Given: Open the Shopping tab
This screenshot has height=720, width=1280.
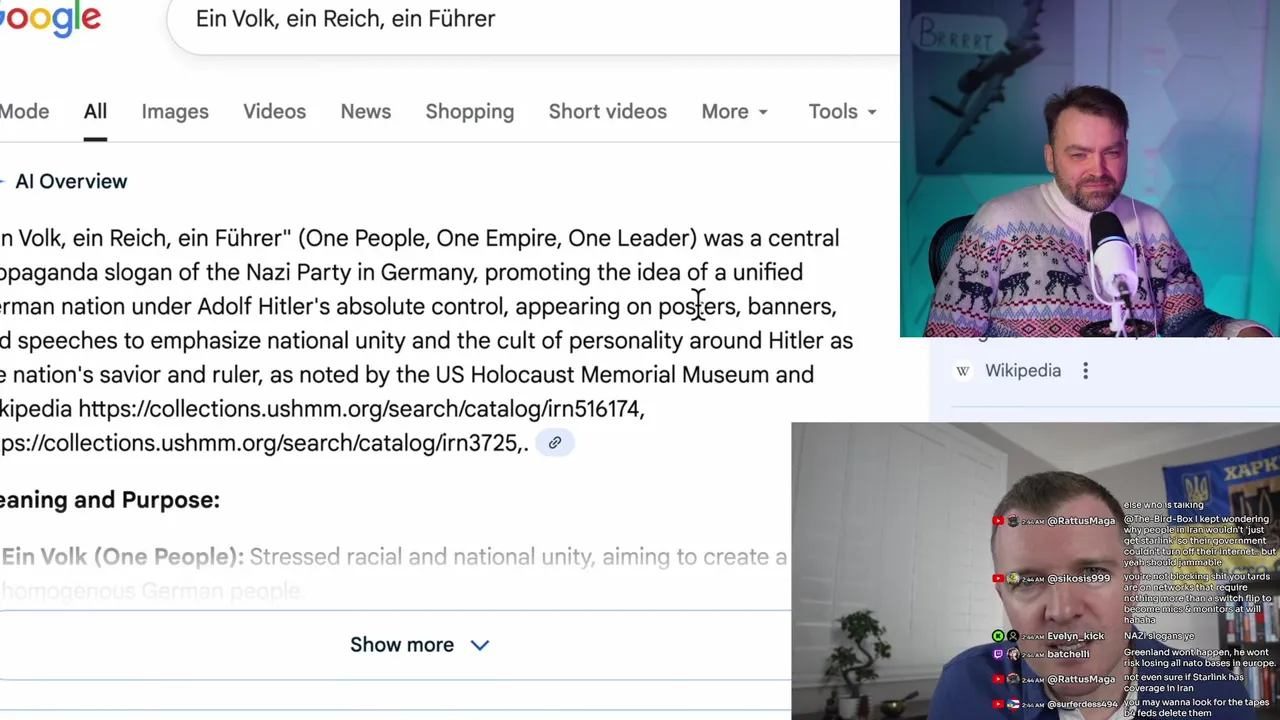Looking at the screenshot, I should pos(469,112).
